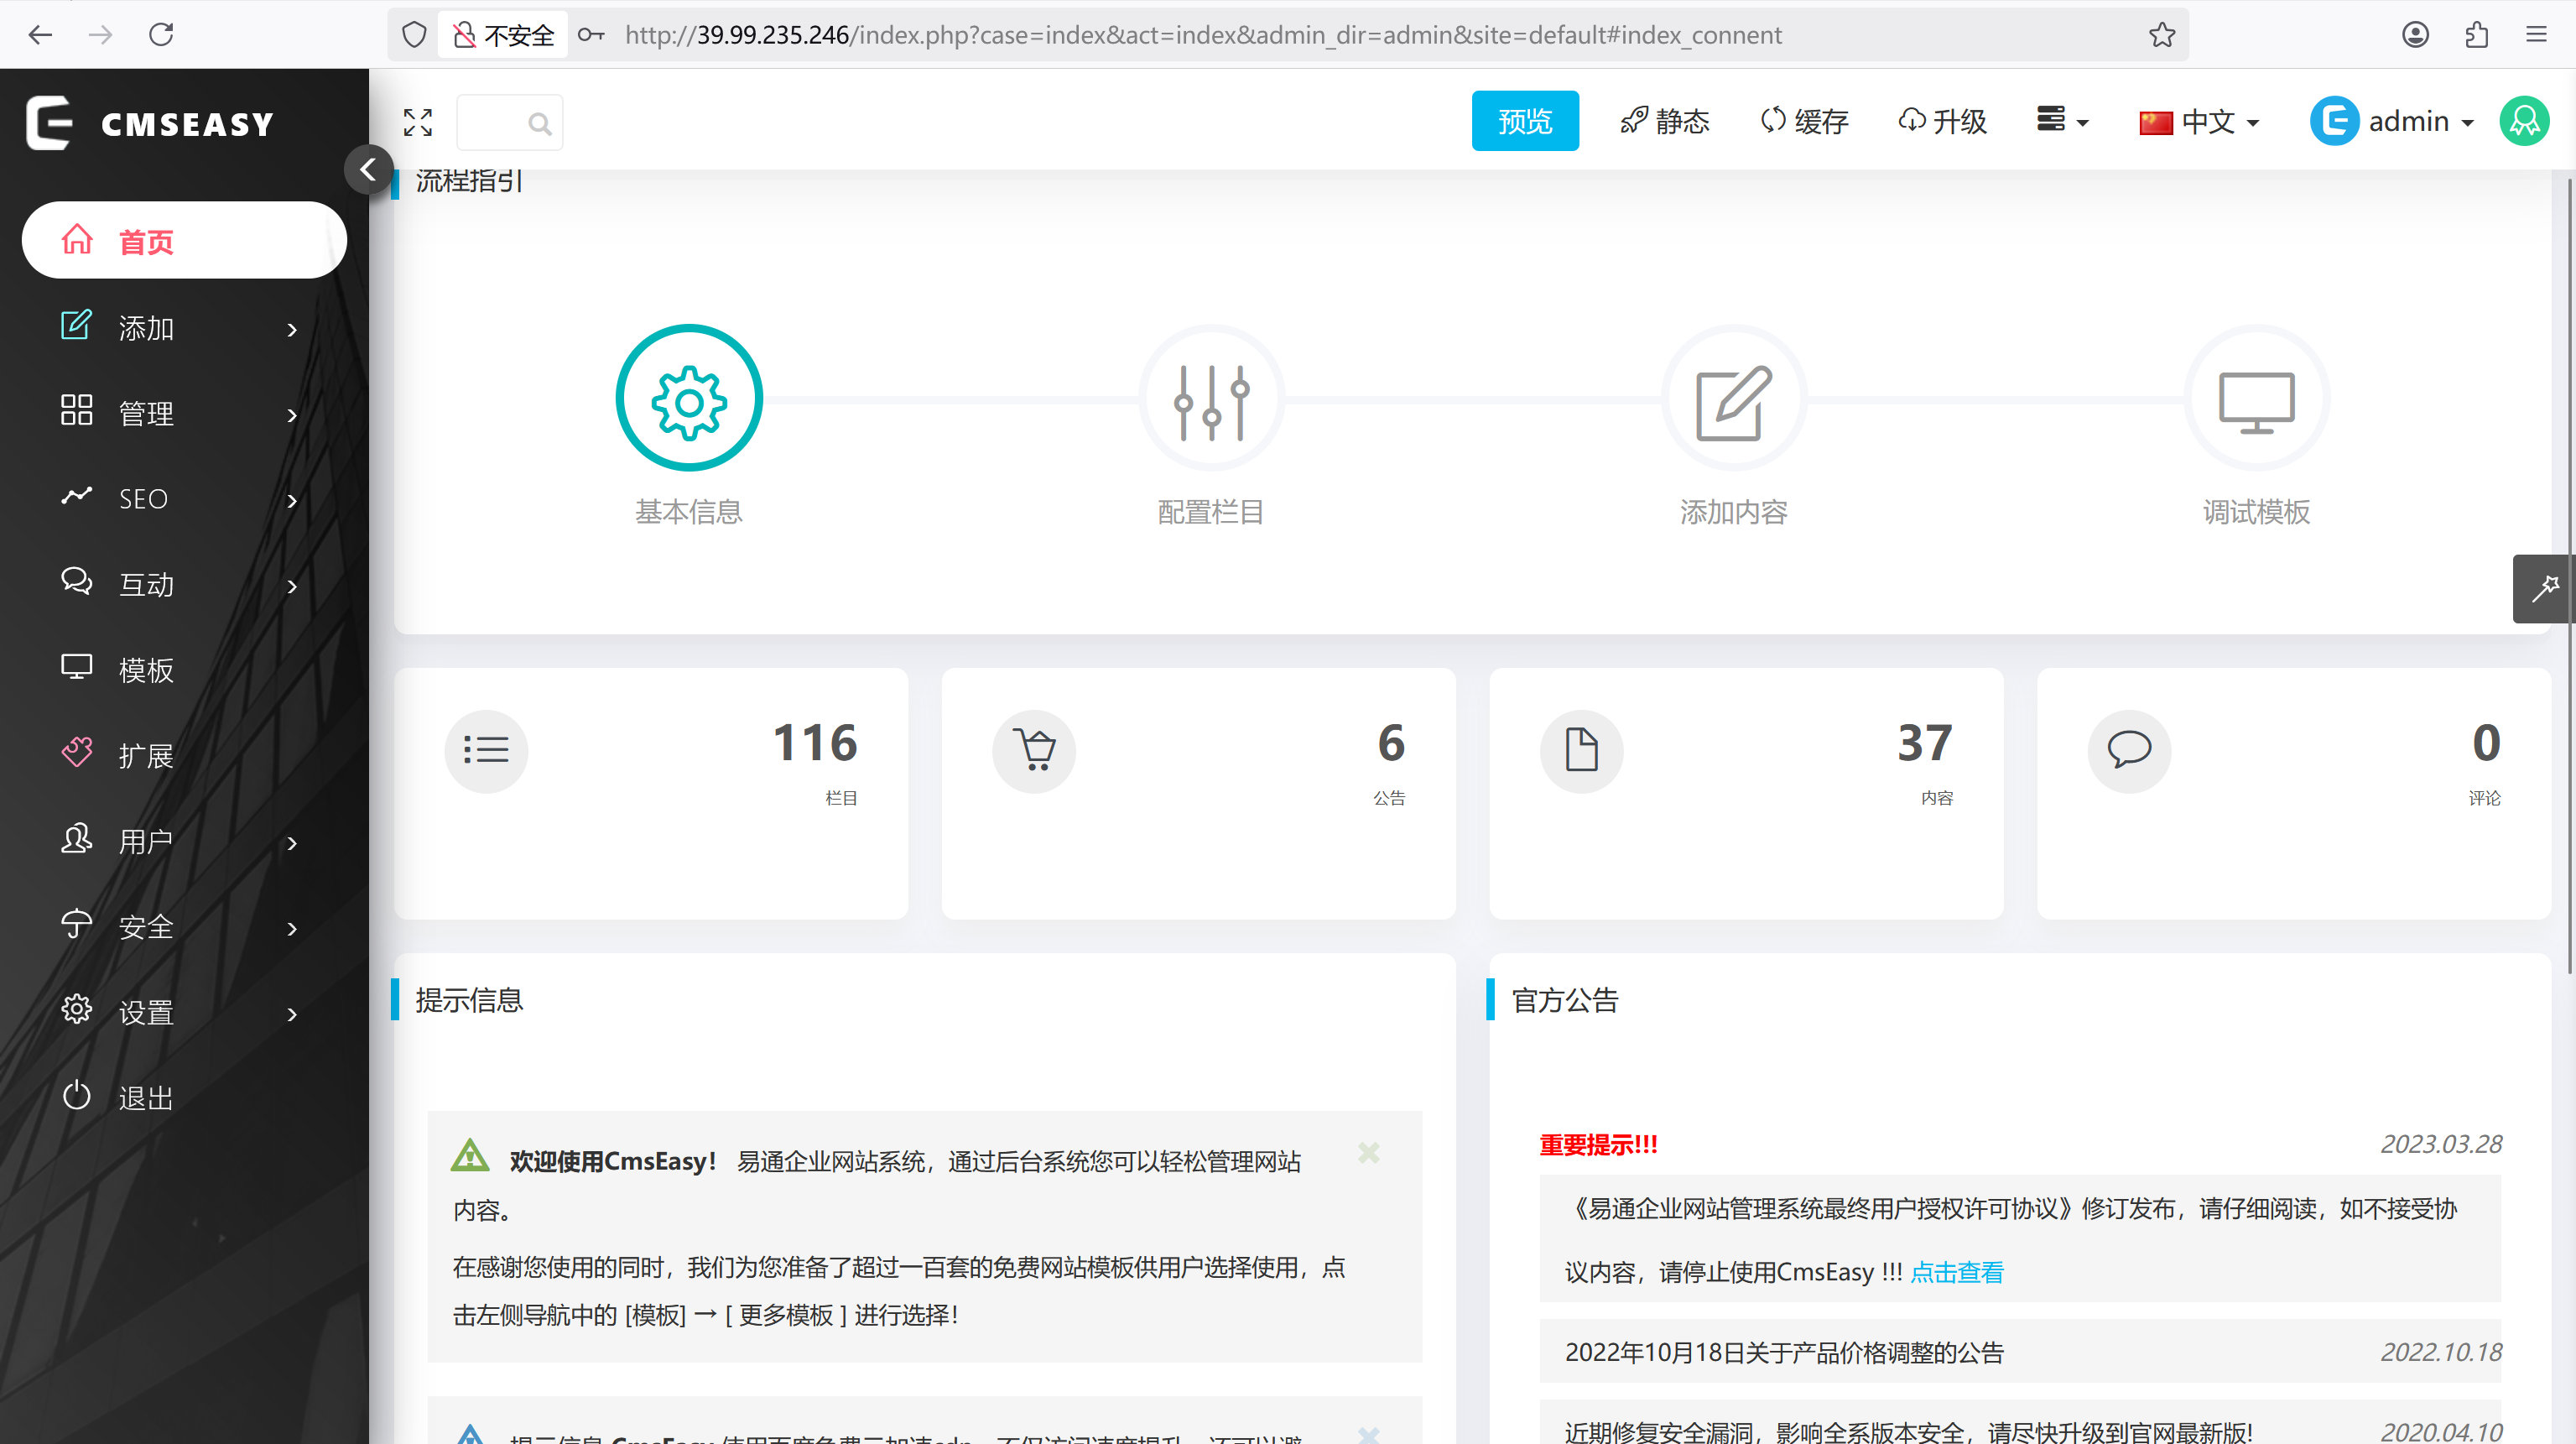
Task: Open the 扩展 sidebar item
Action: click(x=184, y=755)
